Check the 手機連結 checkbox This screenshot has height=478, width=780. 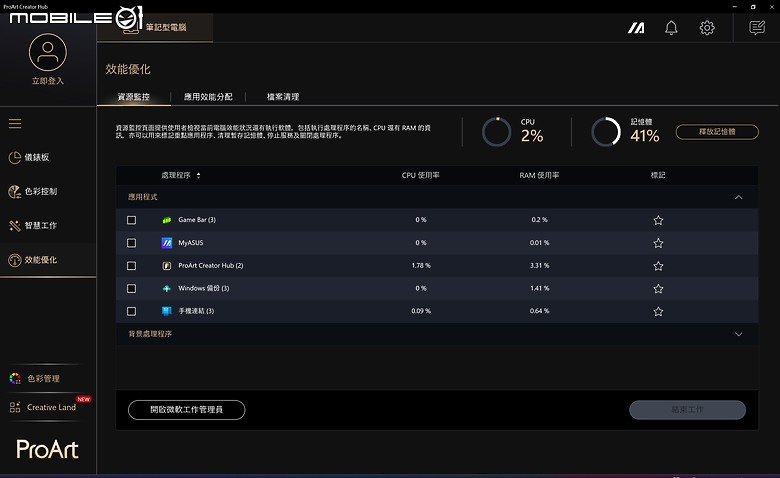(131, 311)
